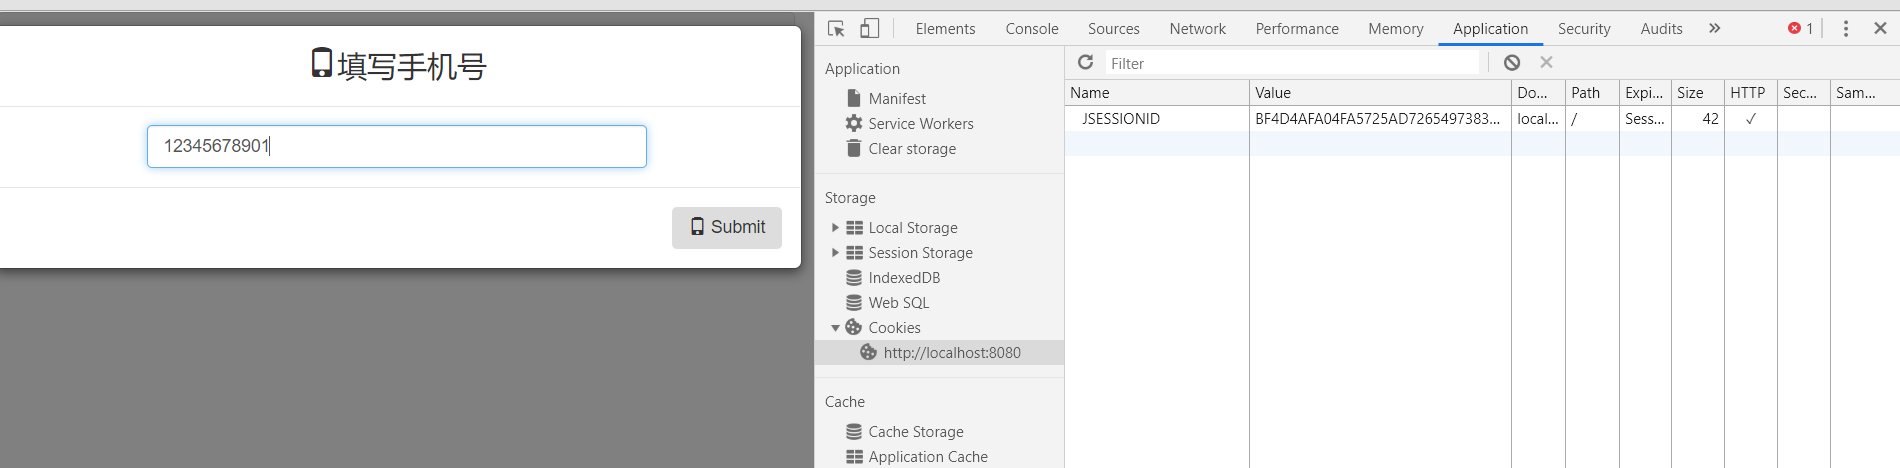1900x468 pixels.
Task: Click the red error count indicator
Action: [x=1800, y=28]
